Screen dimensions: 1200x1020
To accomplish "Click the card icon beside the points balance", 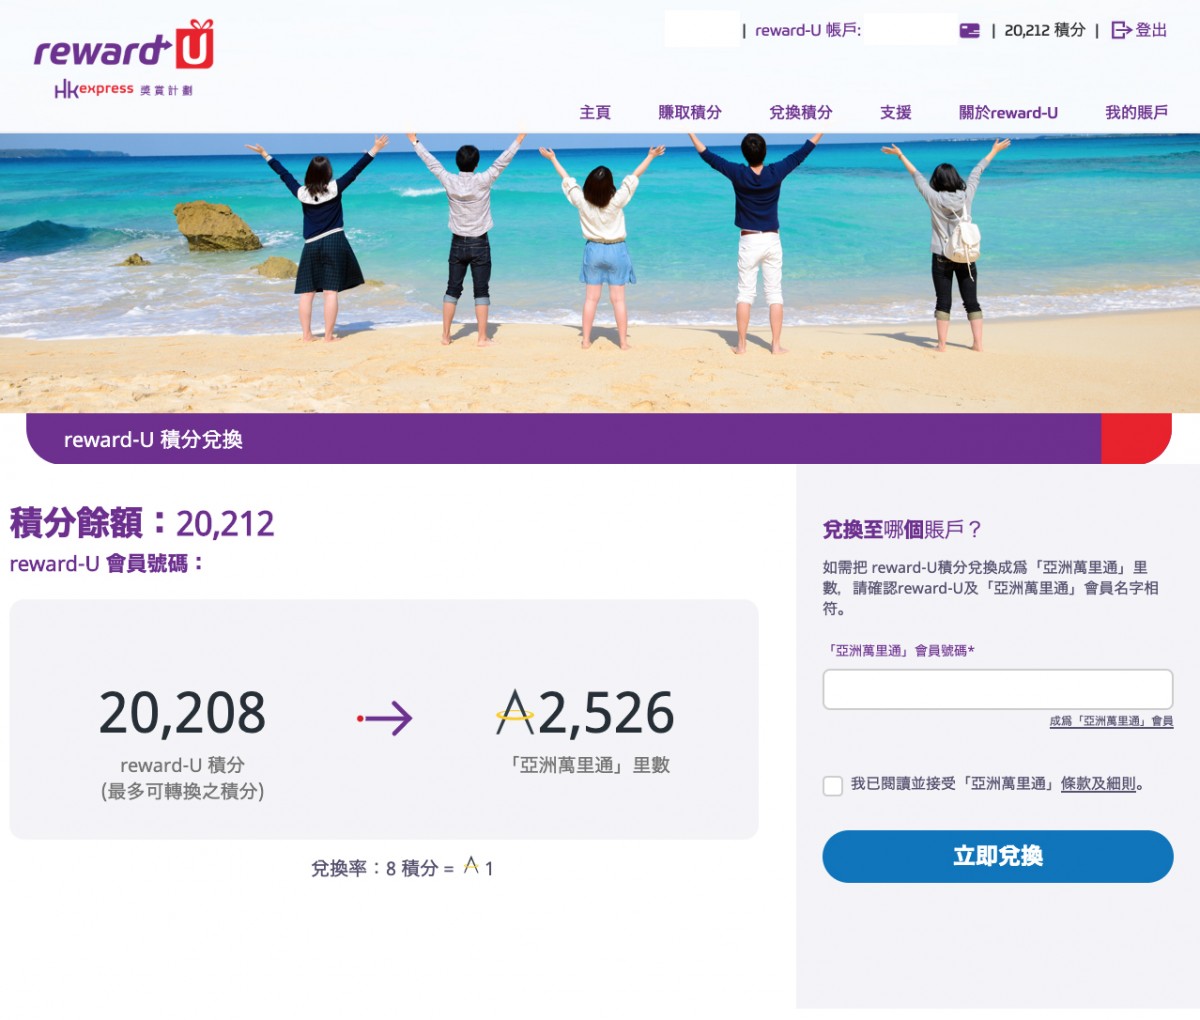I will coord(969,31).
